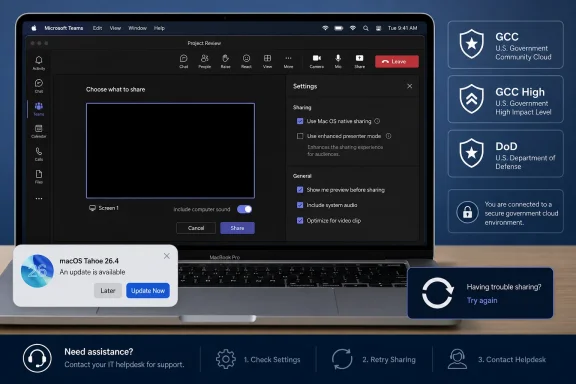Open Files in the Teams sidebar

pos(39,176)
